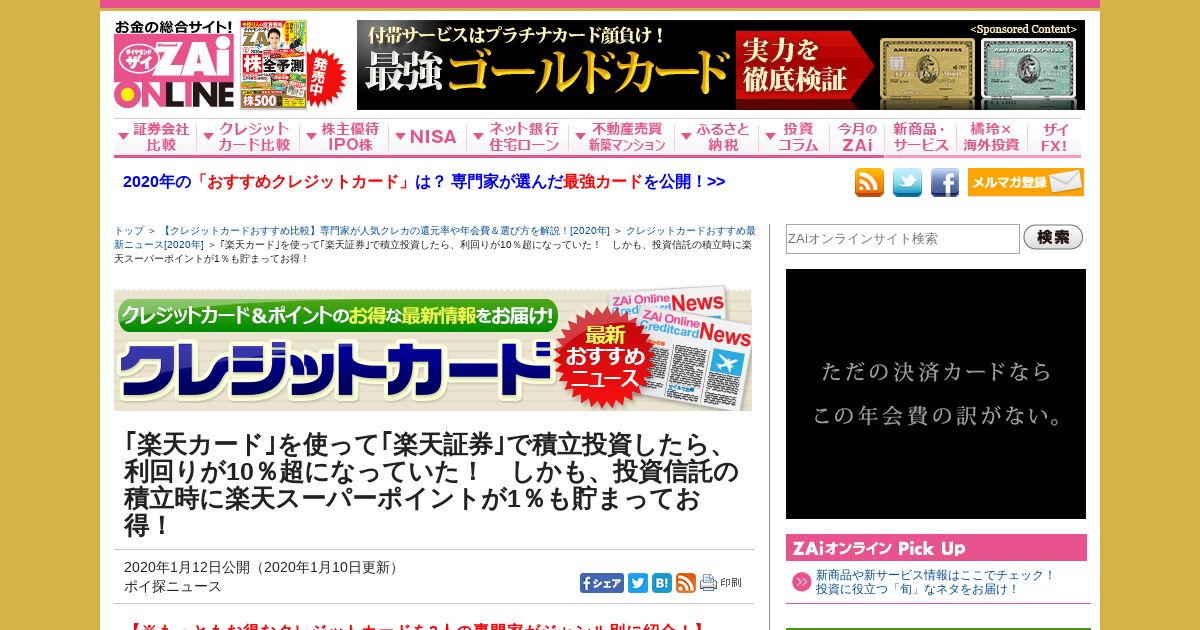The height and width of the screenshot is (630, 1200).
Task: Expand the 株主優待 IPO株 menu
Action: pyautogui.click(x=342, y=137)
